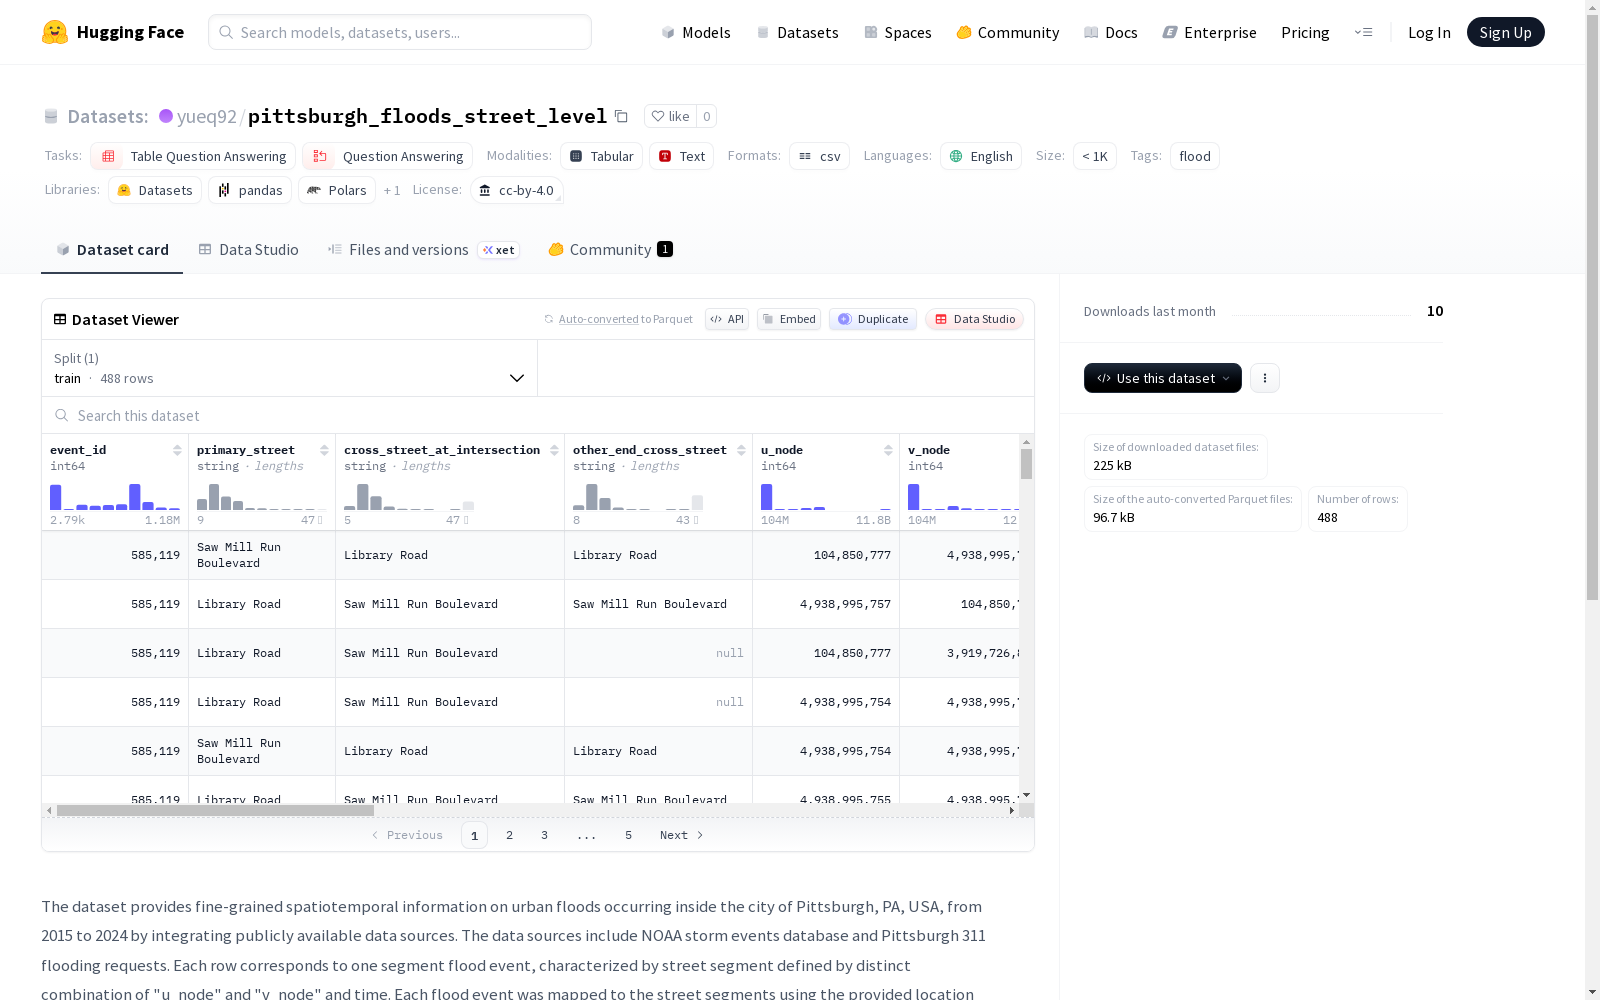Open the yueq92 profile link

point(206,116)
